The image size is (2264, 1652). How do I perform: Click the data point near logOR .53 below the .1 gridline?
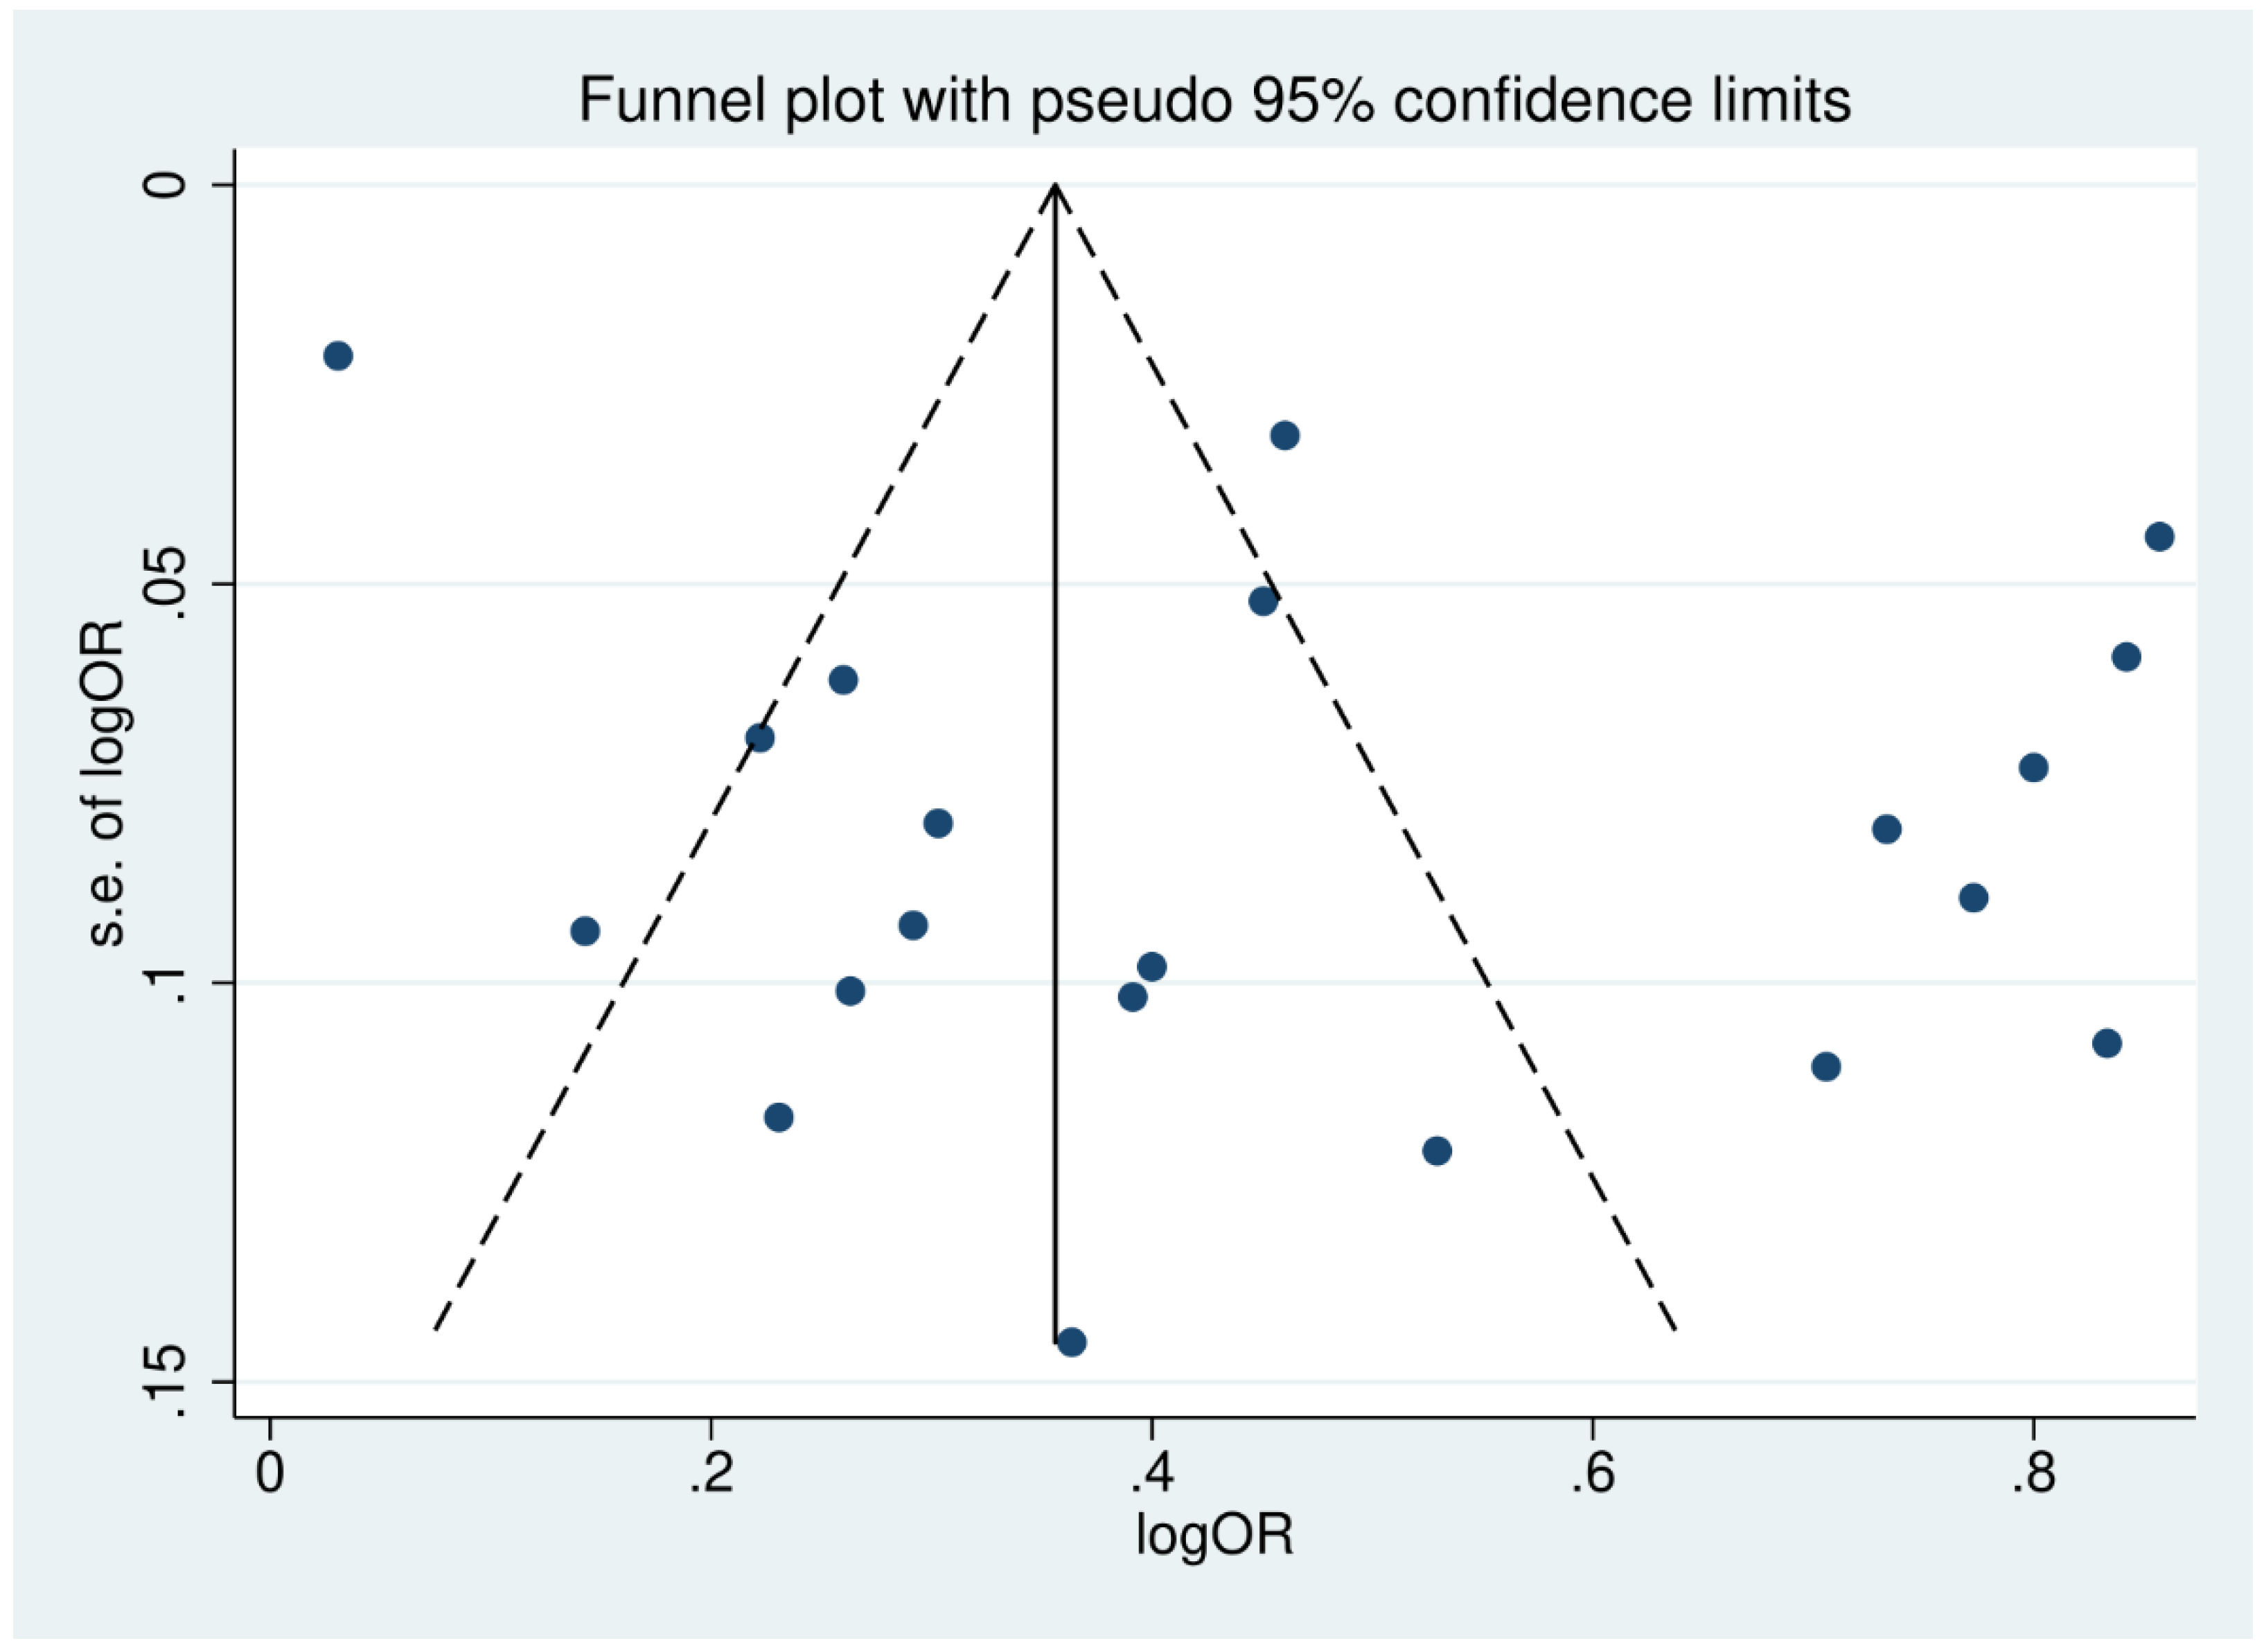pyautogui.click(x=1437, y=1151)
